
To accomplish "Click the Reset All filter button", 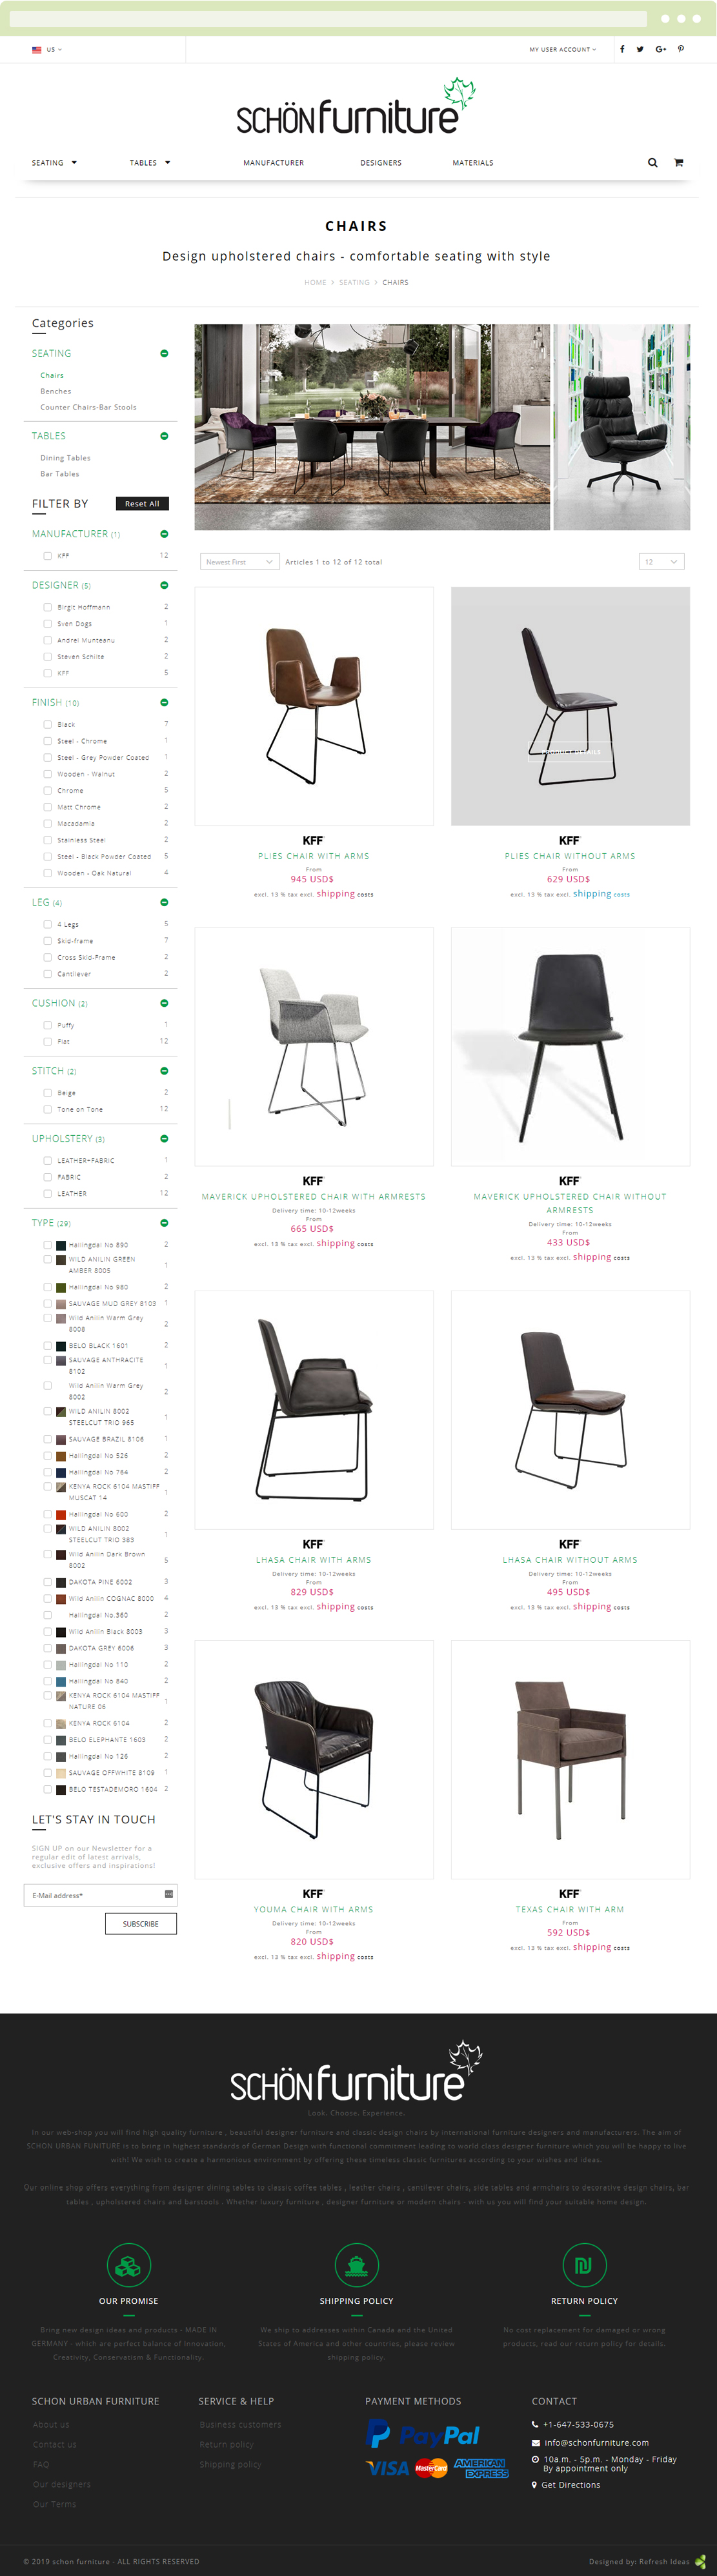I will (142, 504).
